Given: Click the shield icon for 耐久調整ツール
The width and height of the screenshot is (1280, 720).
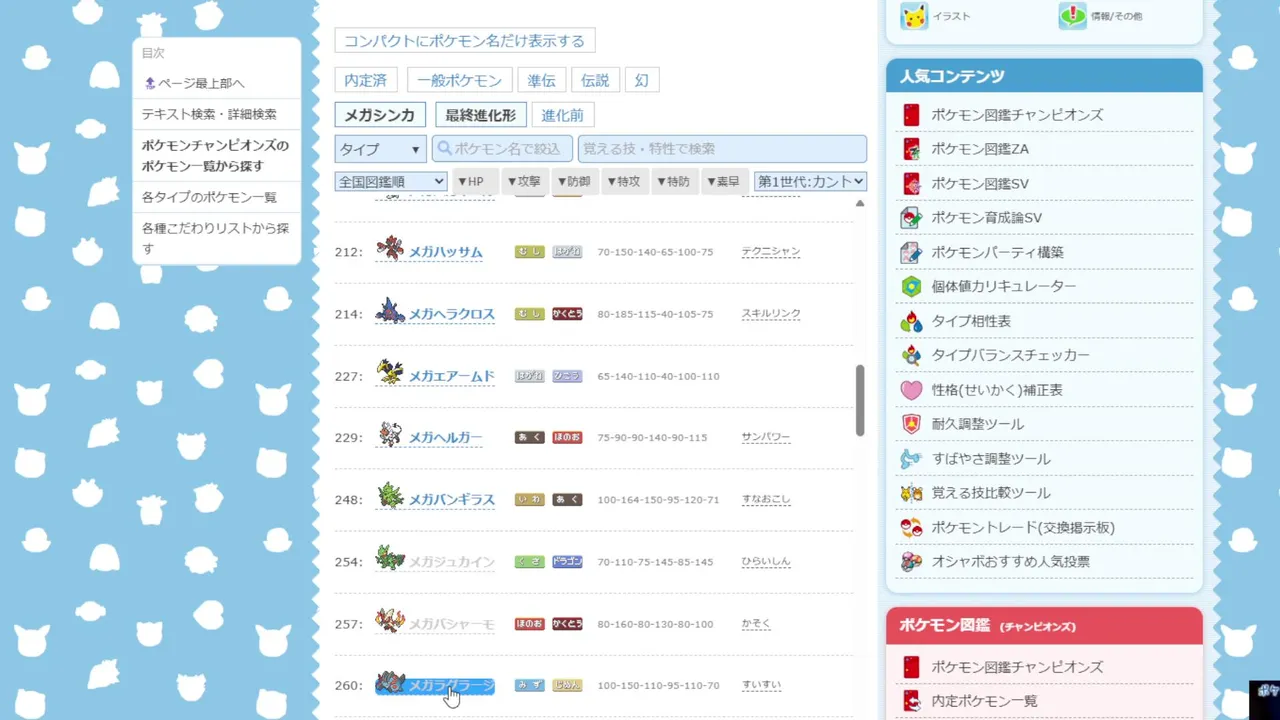Looking at the screenshot, I should (x=911, y=424).
